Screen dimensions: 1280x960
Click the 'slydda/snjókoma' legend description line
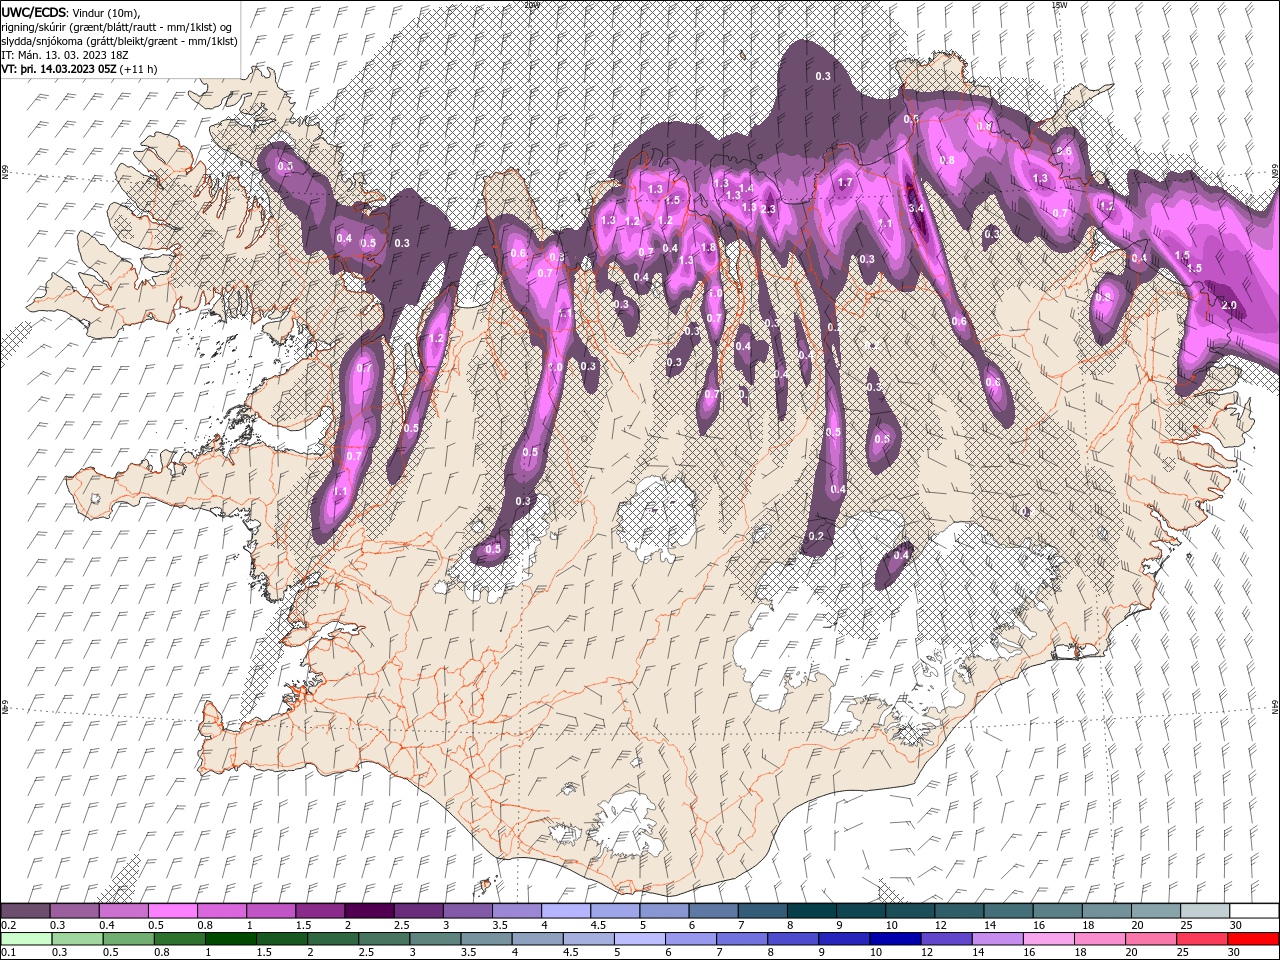[x=119, y=40]
